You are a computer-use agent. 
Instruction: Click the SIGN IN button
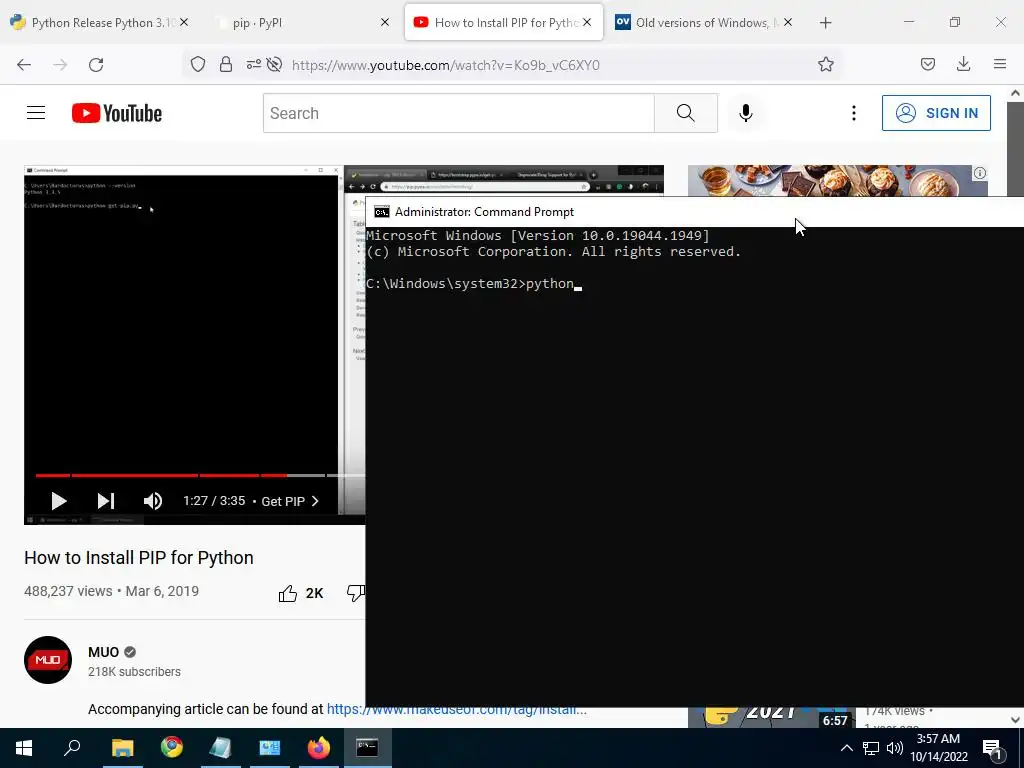(x=936, y=113)
